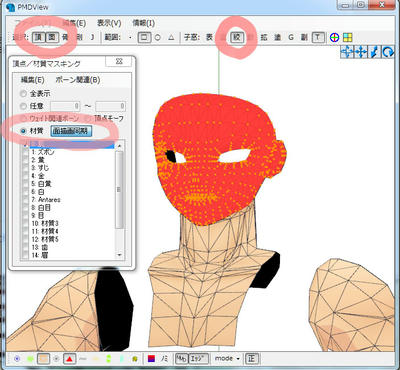Click the diagonal arrow zoom view icon
This screenshot has width=400, height=370.
pyautogui.click(x=374, y=52)
